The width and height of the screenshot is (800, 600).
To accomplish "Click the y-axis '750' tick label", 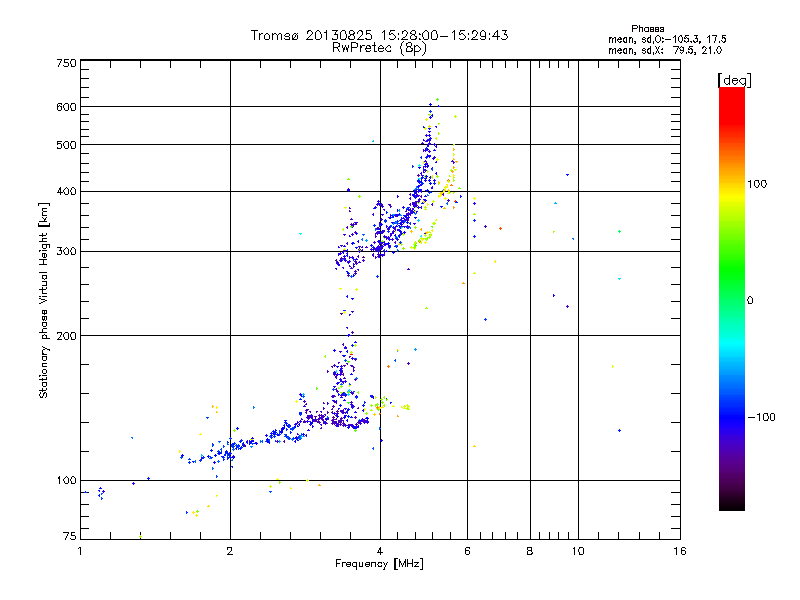I will click(66, 63).
